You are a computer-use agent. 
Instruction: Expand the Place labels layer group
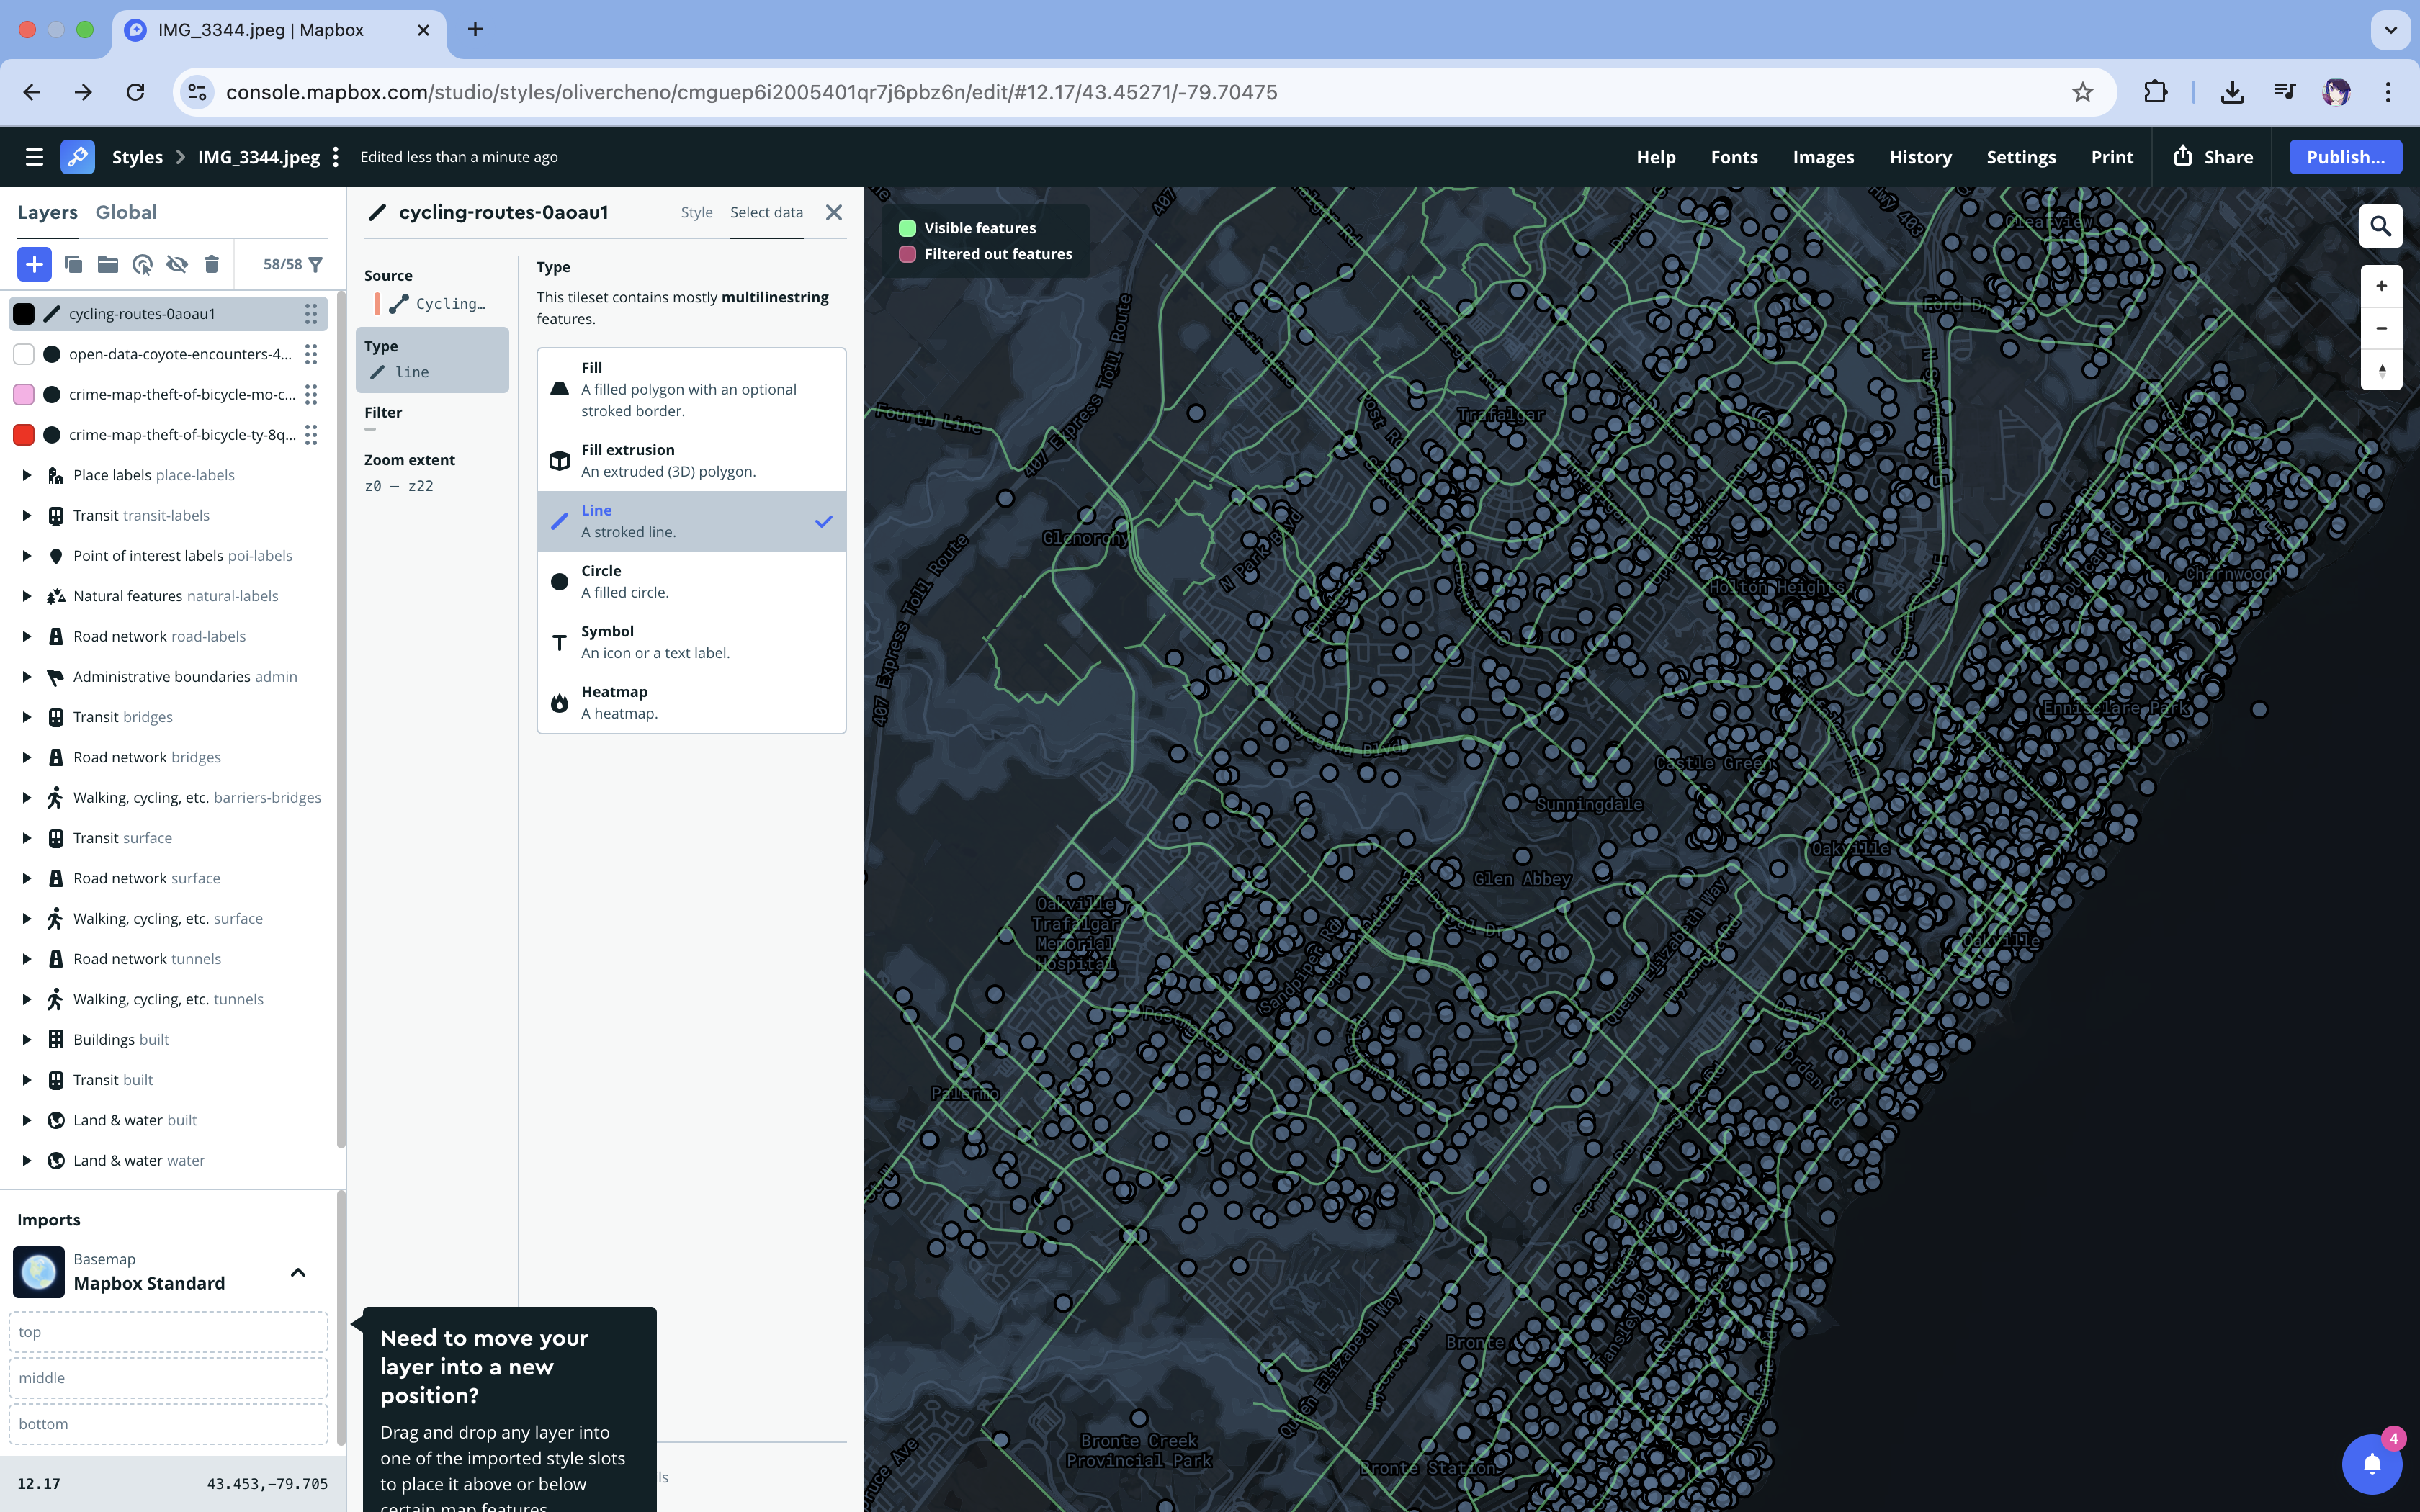click(27, 475)
